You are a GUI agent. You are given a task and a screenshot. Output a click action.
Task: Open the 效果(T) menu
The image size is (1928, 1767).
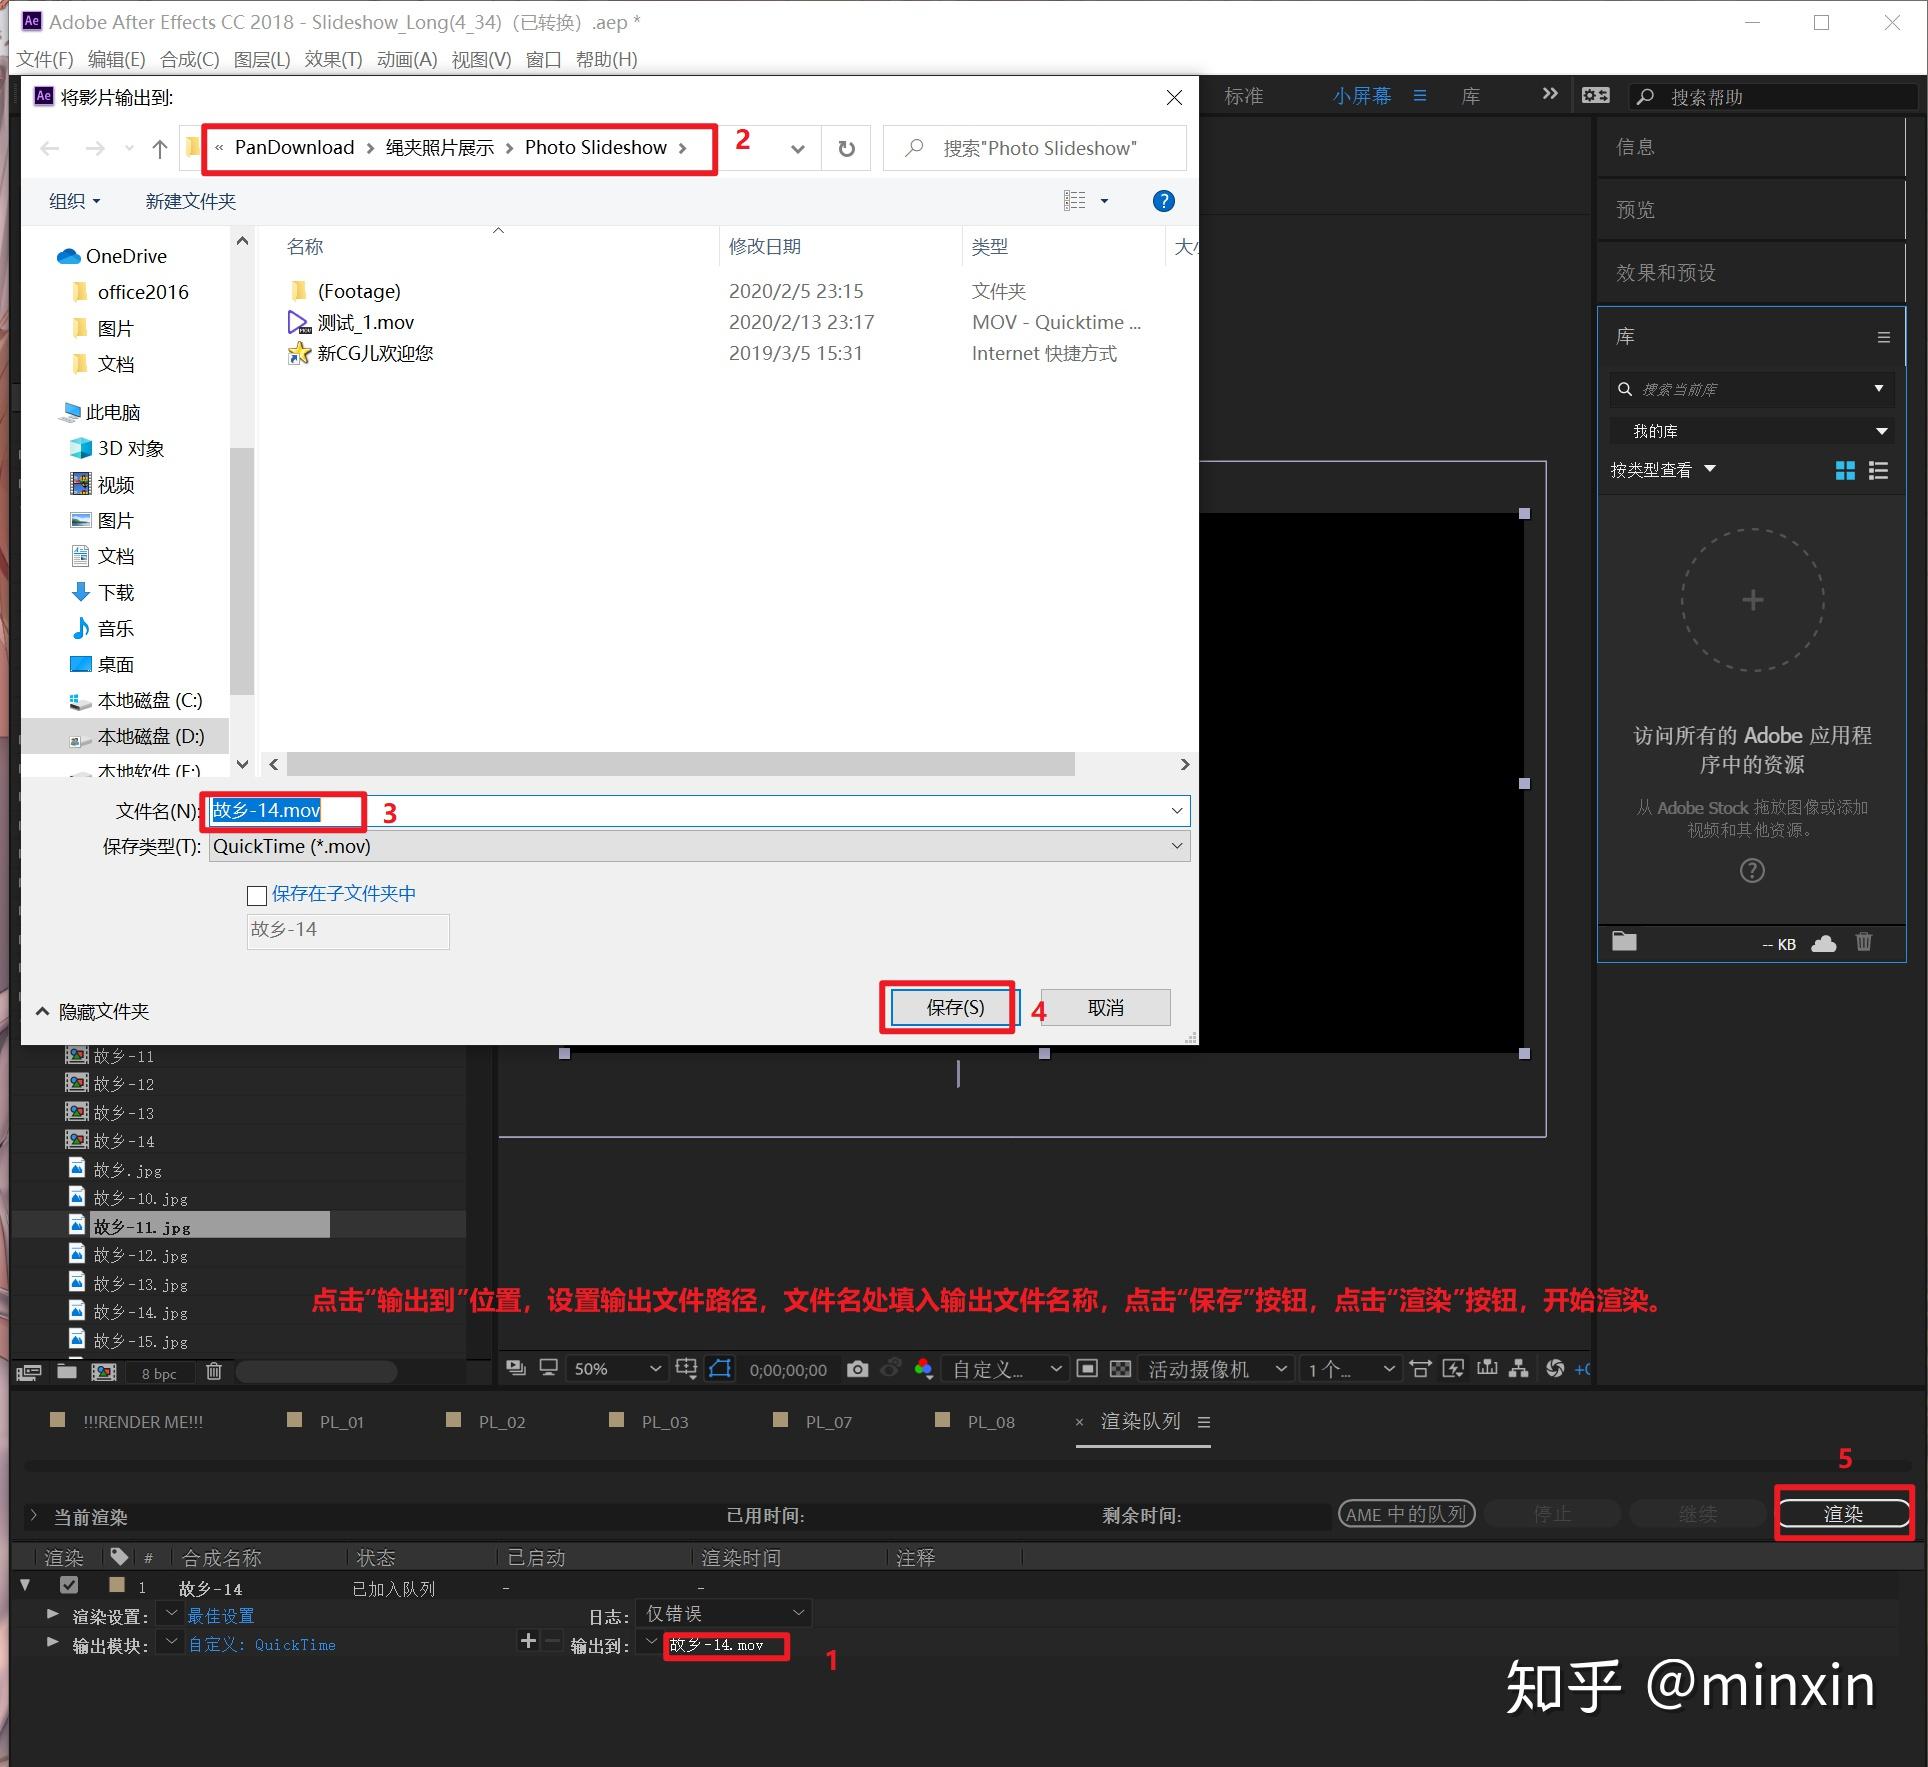333,59
